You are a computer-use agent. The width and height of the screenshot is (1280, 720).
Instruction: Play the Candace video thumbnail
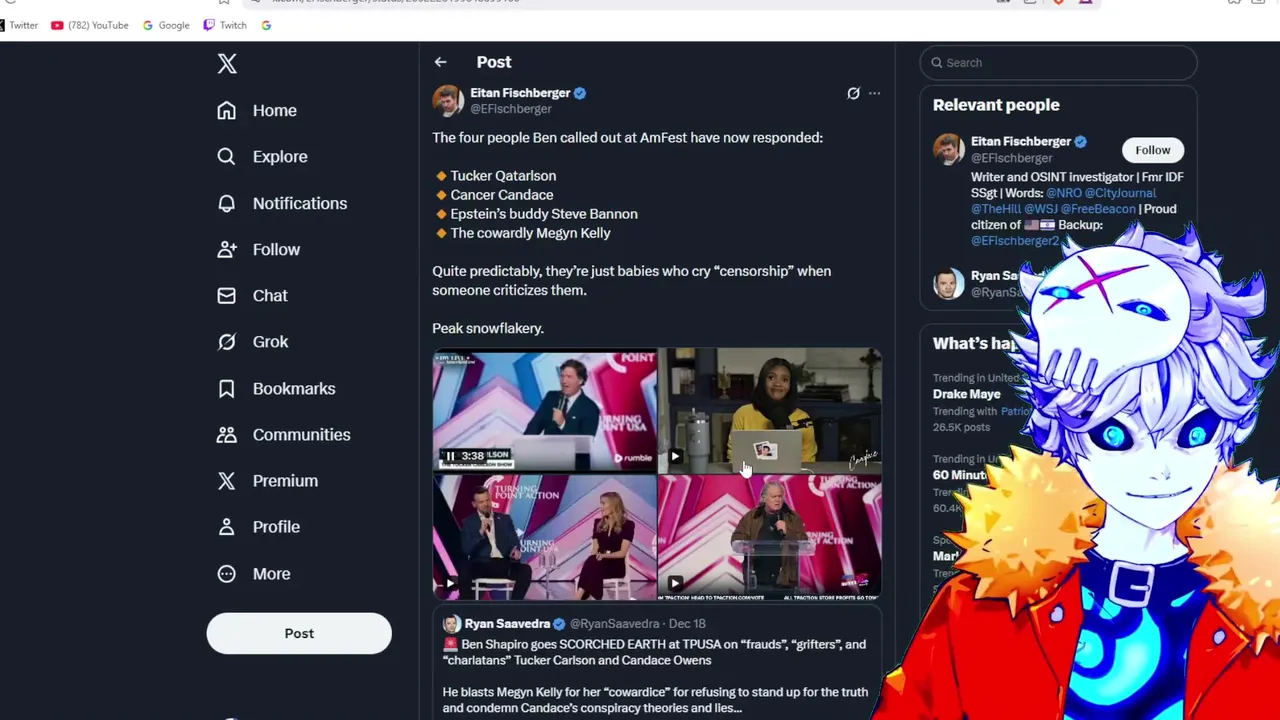[x=675, y=457]
